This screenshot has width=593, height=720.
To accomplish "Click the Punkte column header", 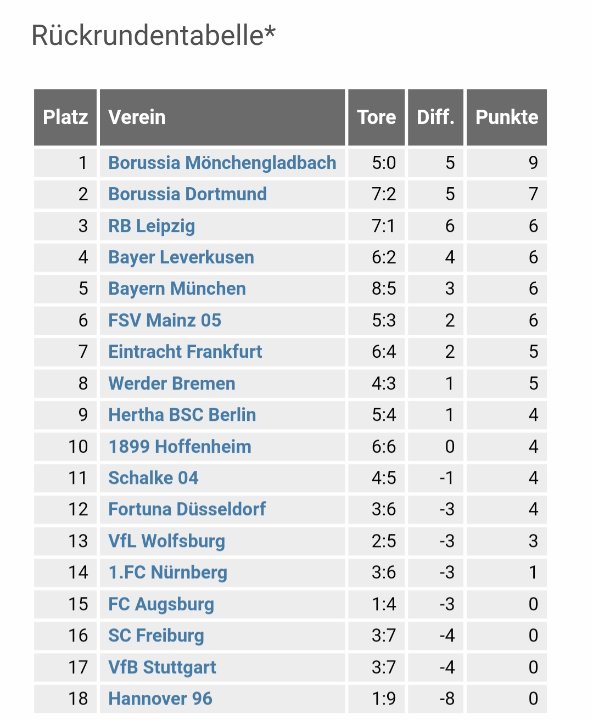I will pyautogui.click(x=507, y=117).
